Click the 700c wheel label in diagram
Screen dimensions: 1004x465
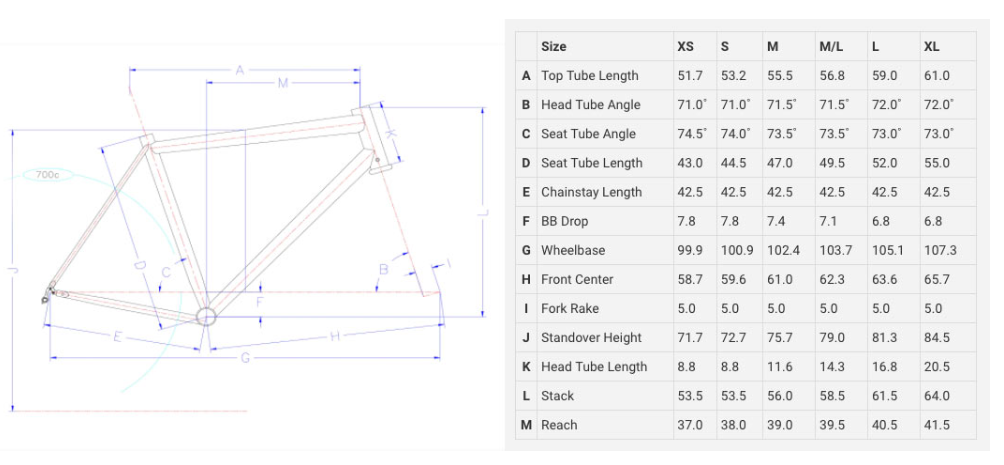pos(47,175)
